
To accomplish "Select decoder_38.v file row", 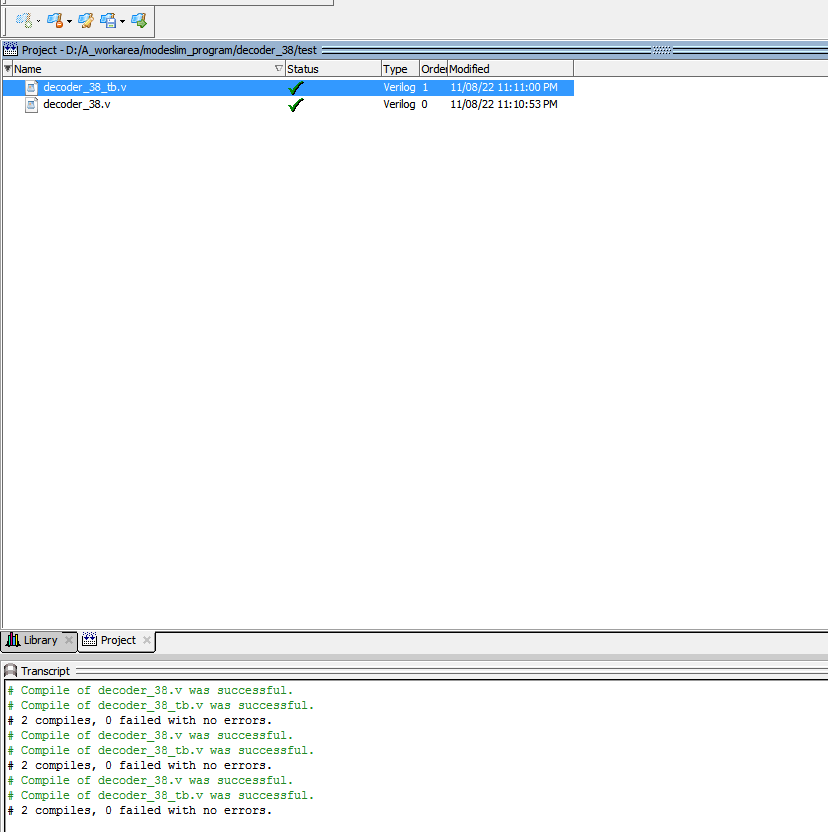I will (x=288, y=105).
